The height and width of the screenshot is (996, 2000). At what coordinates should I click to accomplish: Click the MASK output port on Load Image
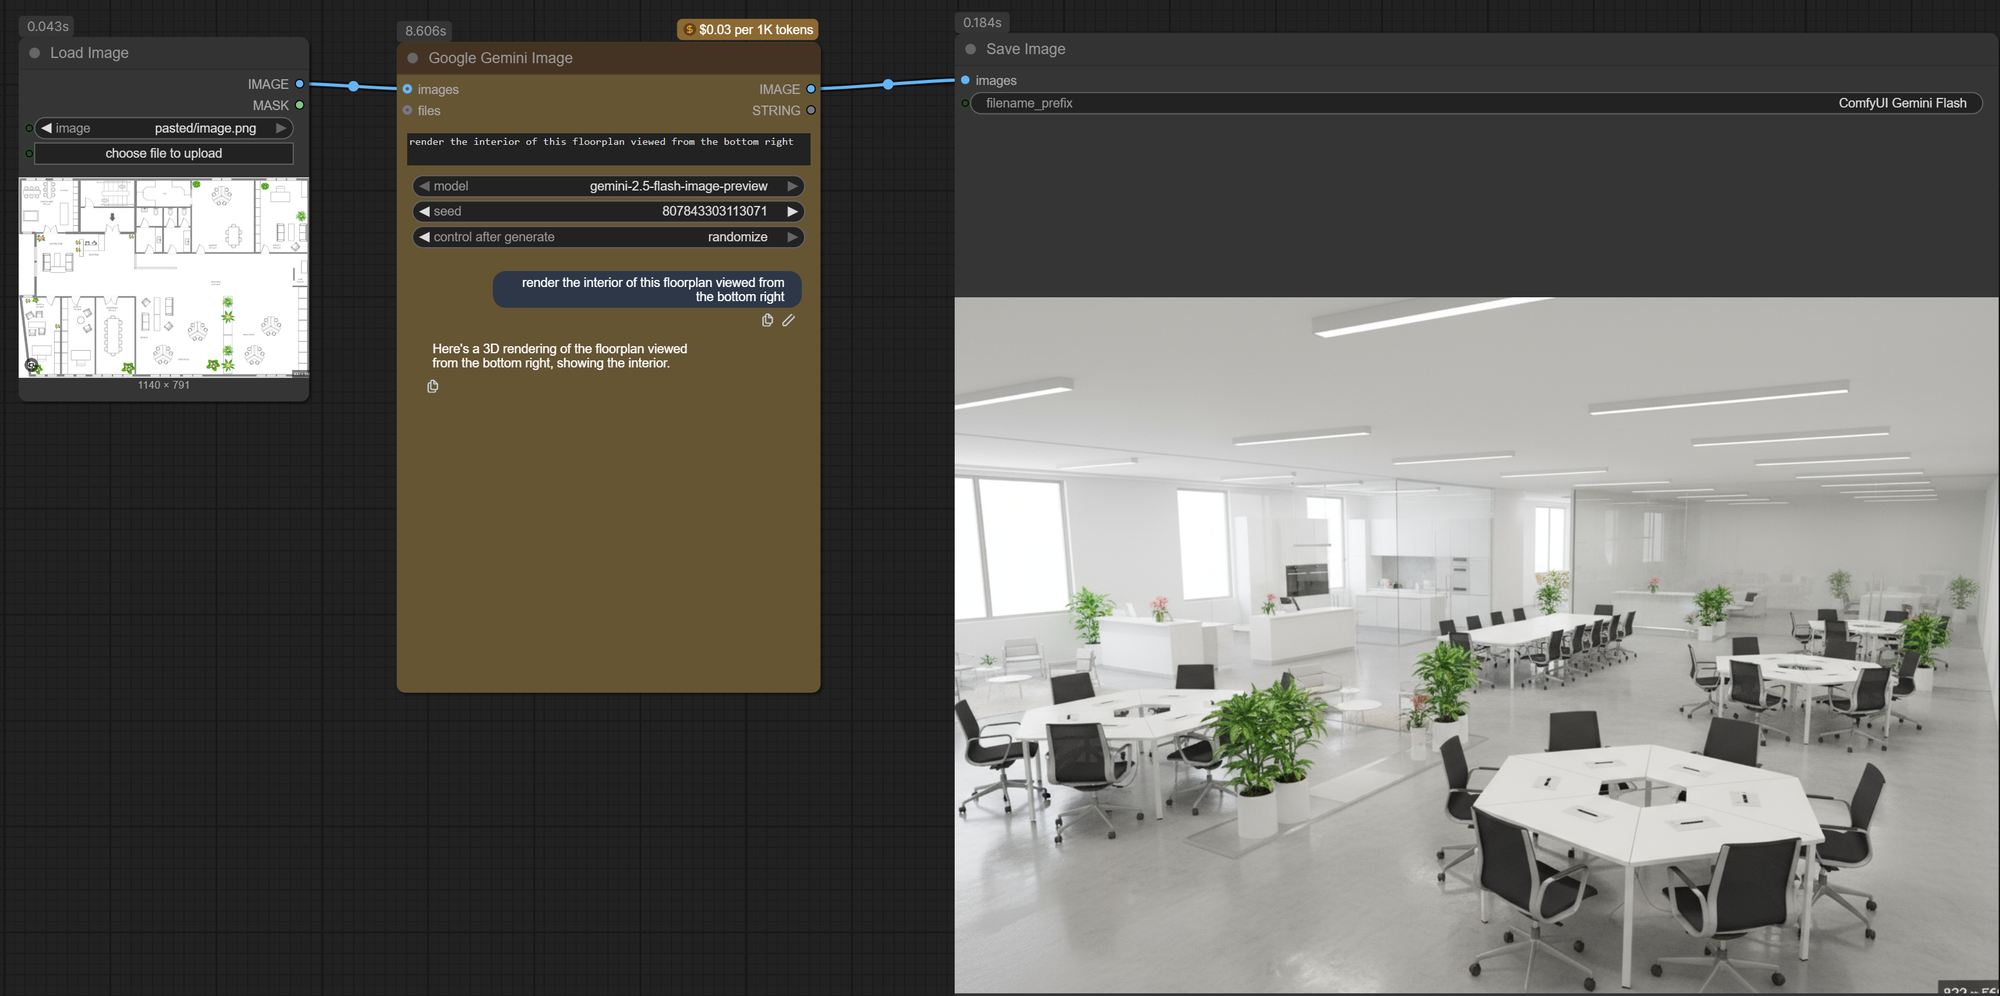[299, 105]
